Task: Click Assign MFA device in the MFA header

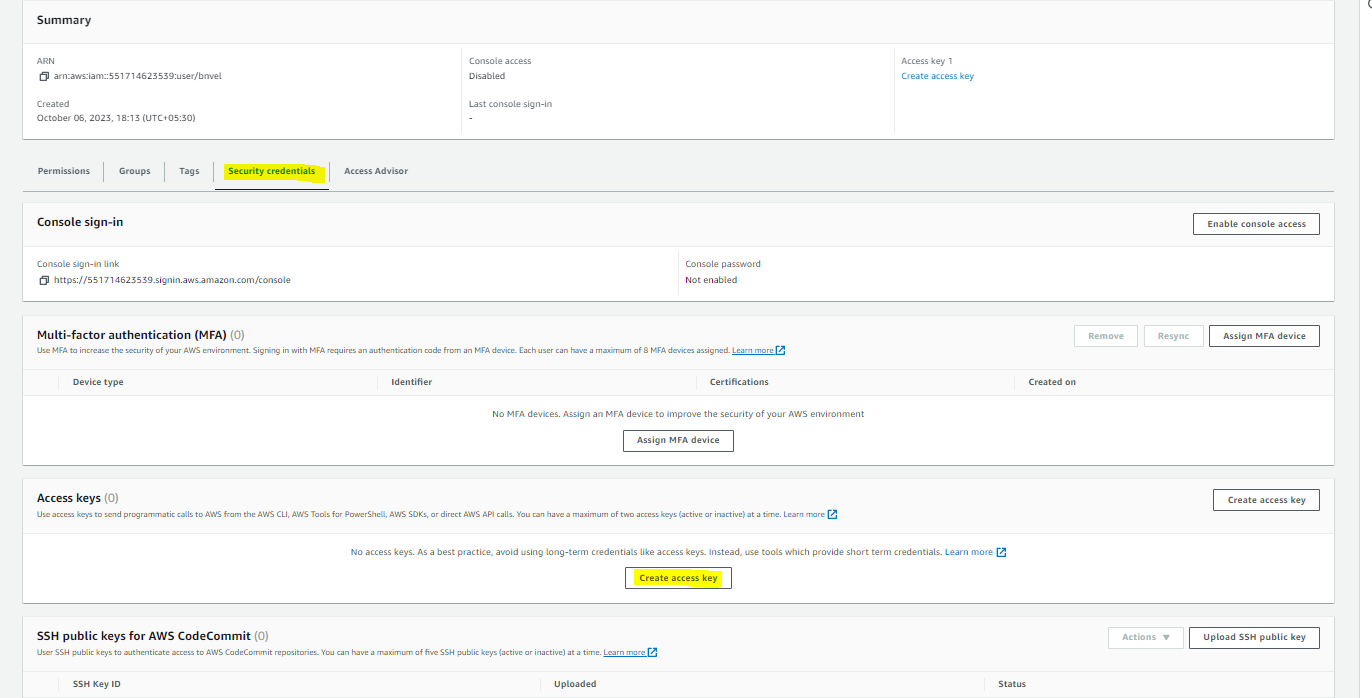Action: point(1264,336)
